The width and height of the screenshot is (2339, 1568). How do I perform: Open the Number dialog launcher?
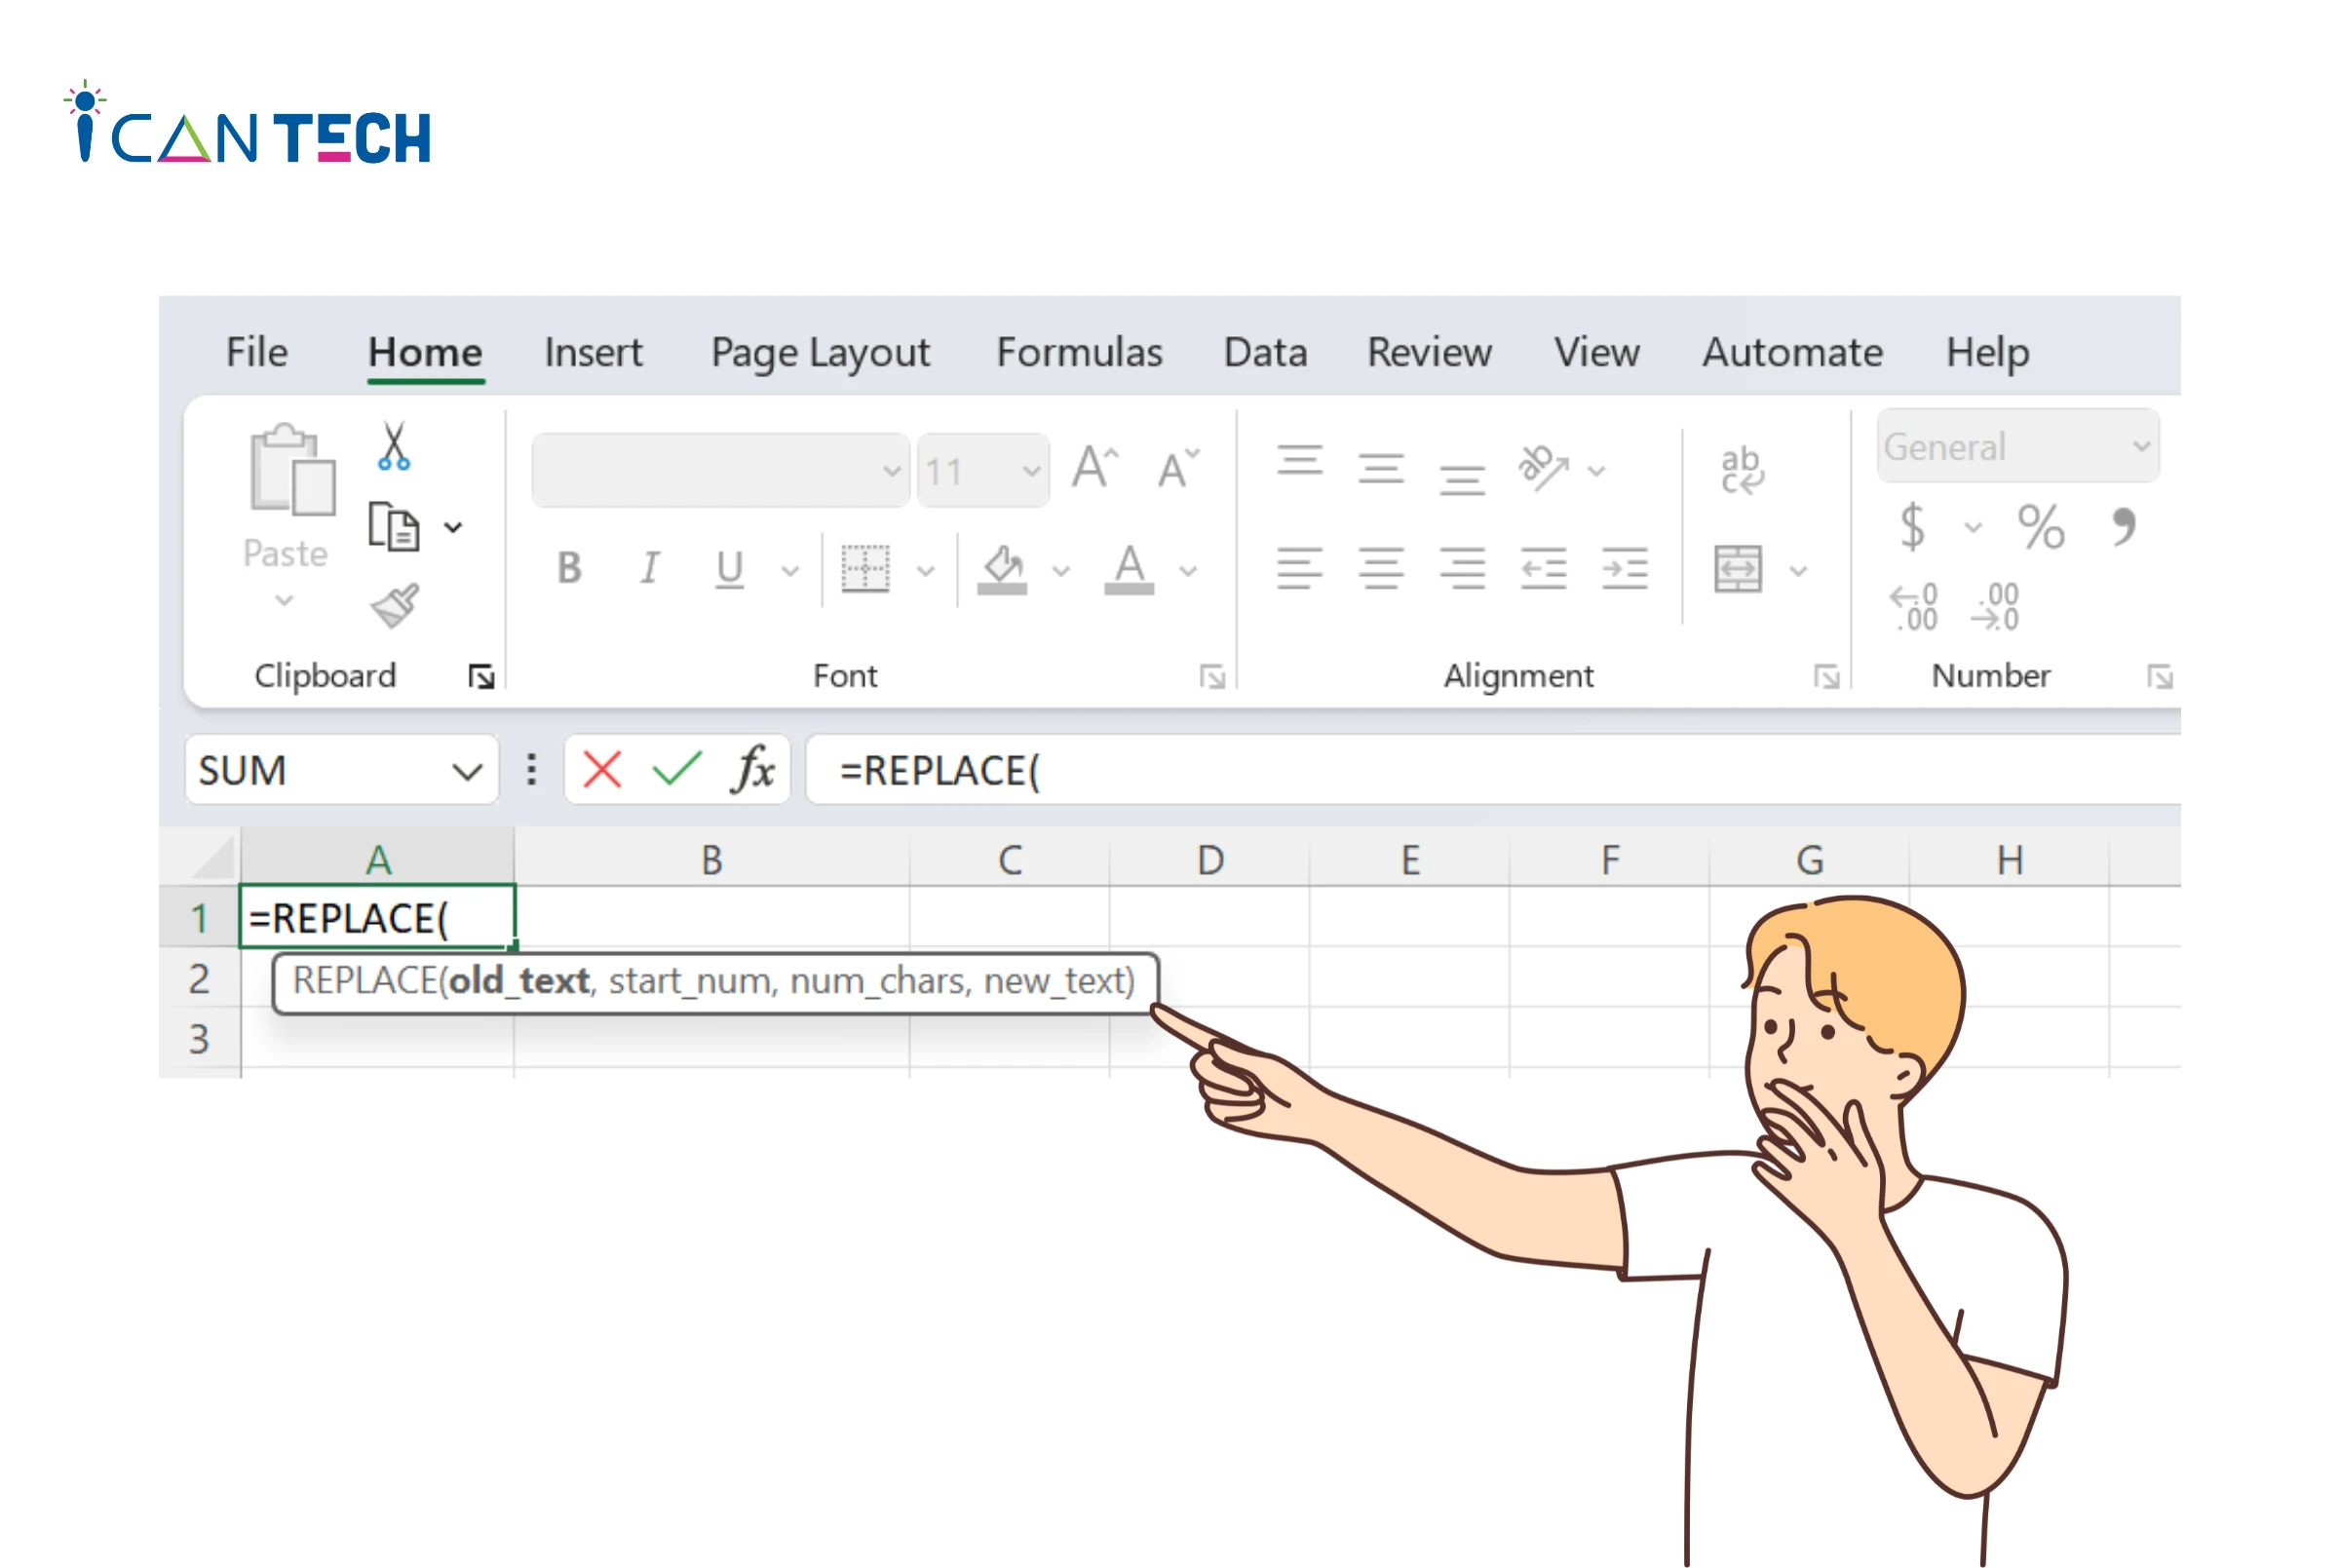click(2159, 677)
